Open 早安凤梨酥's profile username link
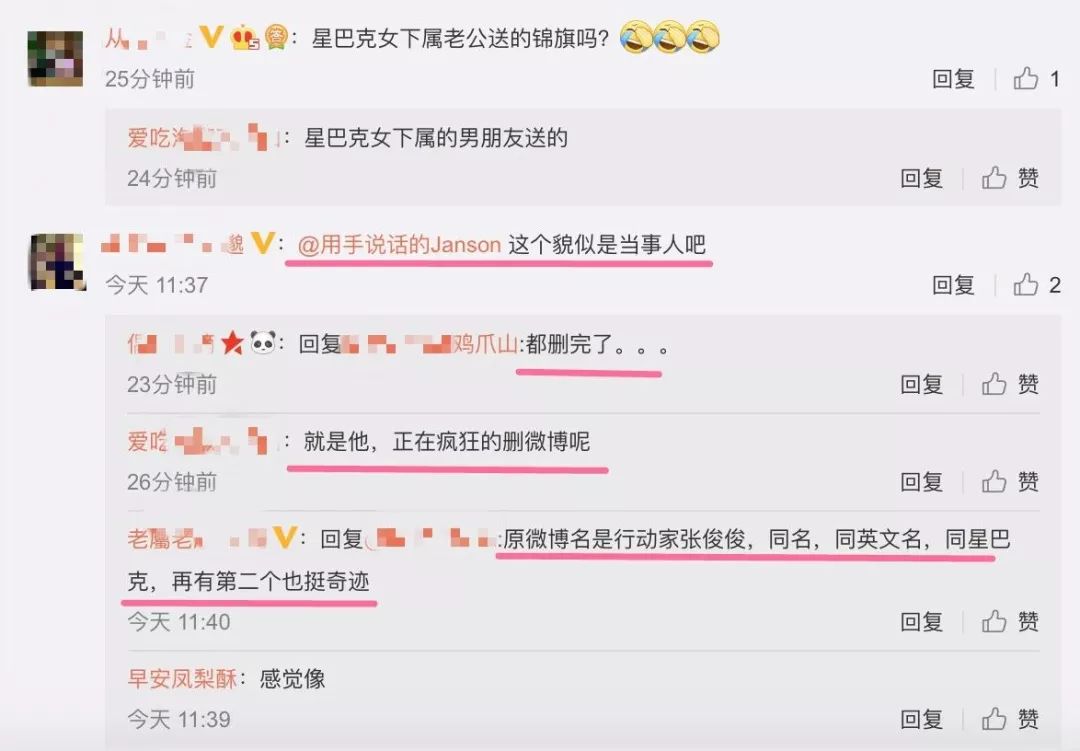Image resolution: width=1080 pixels, height=751 pixels. tap(183, 679)
